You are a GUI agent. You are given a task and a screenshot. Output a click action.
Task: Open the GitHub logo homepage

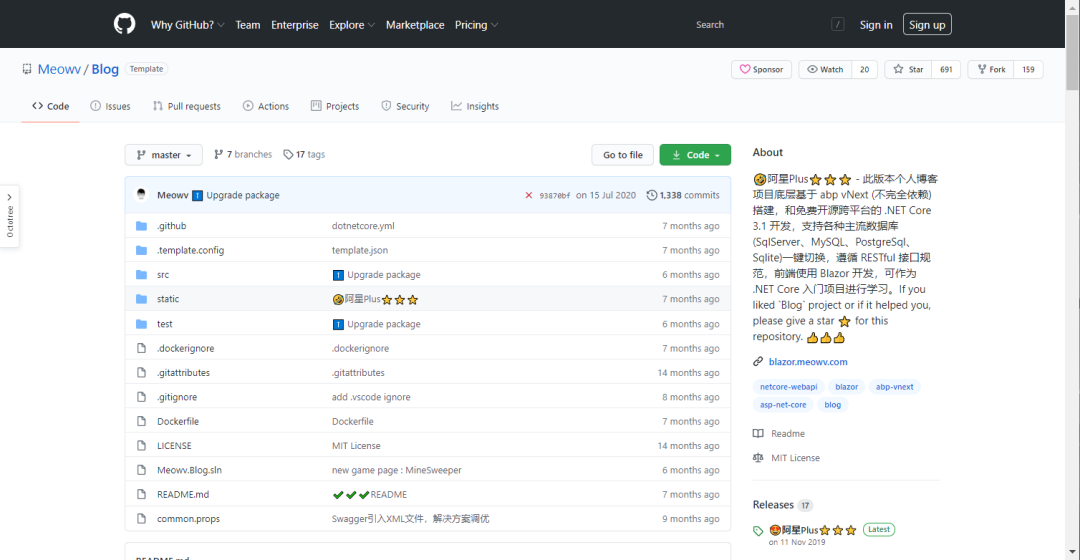125,24
